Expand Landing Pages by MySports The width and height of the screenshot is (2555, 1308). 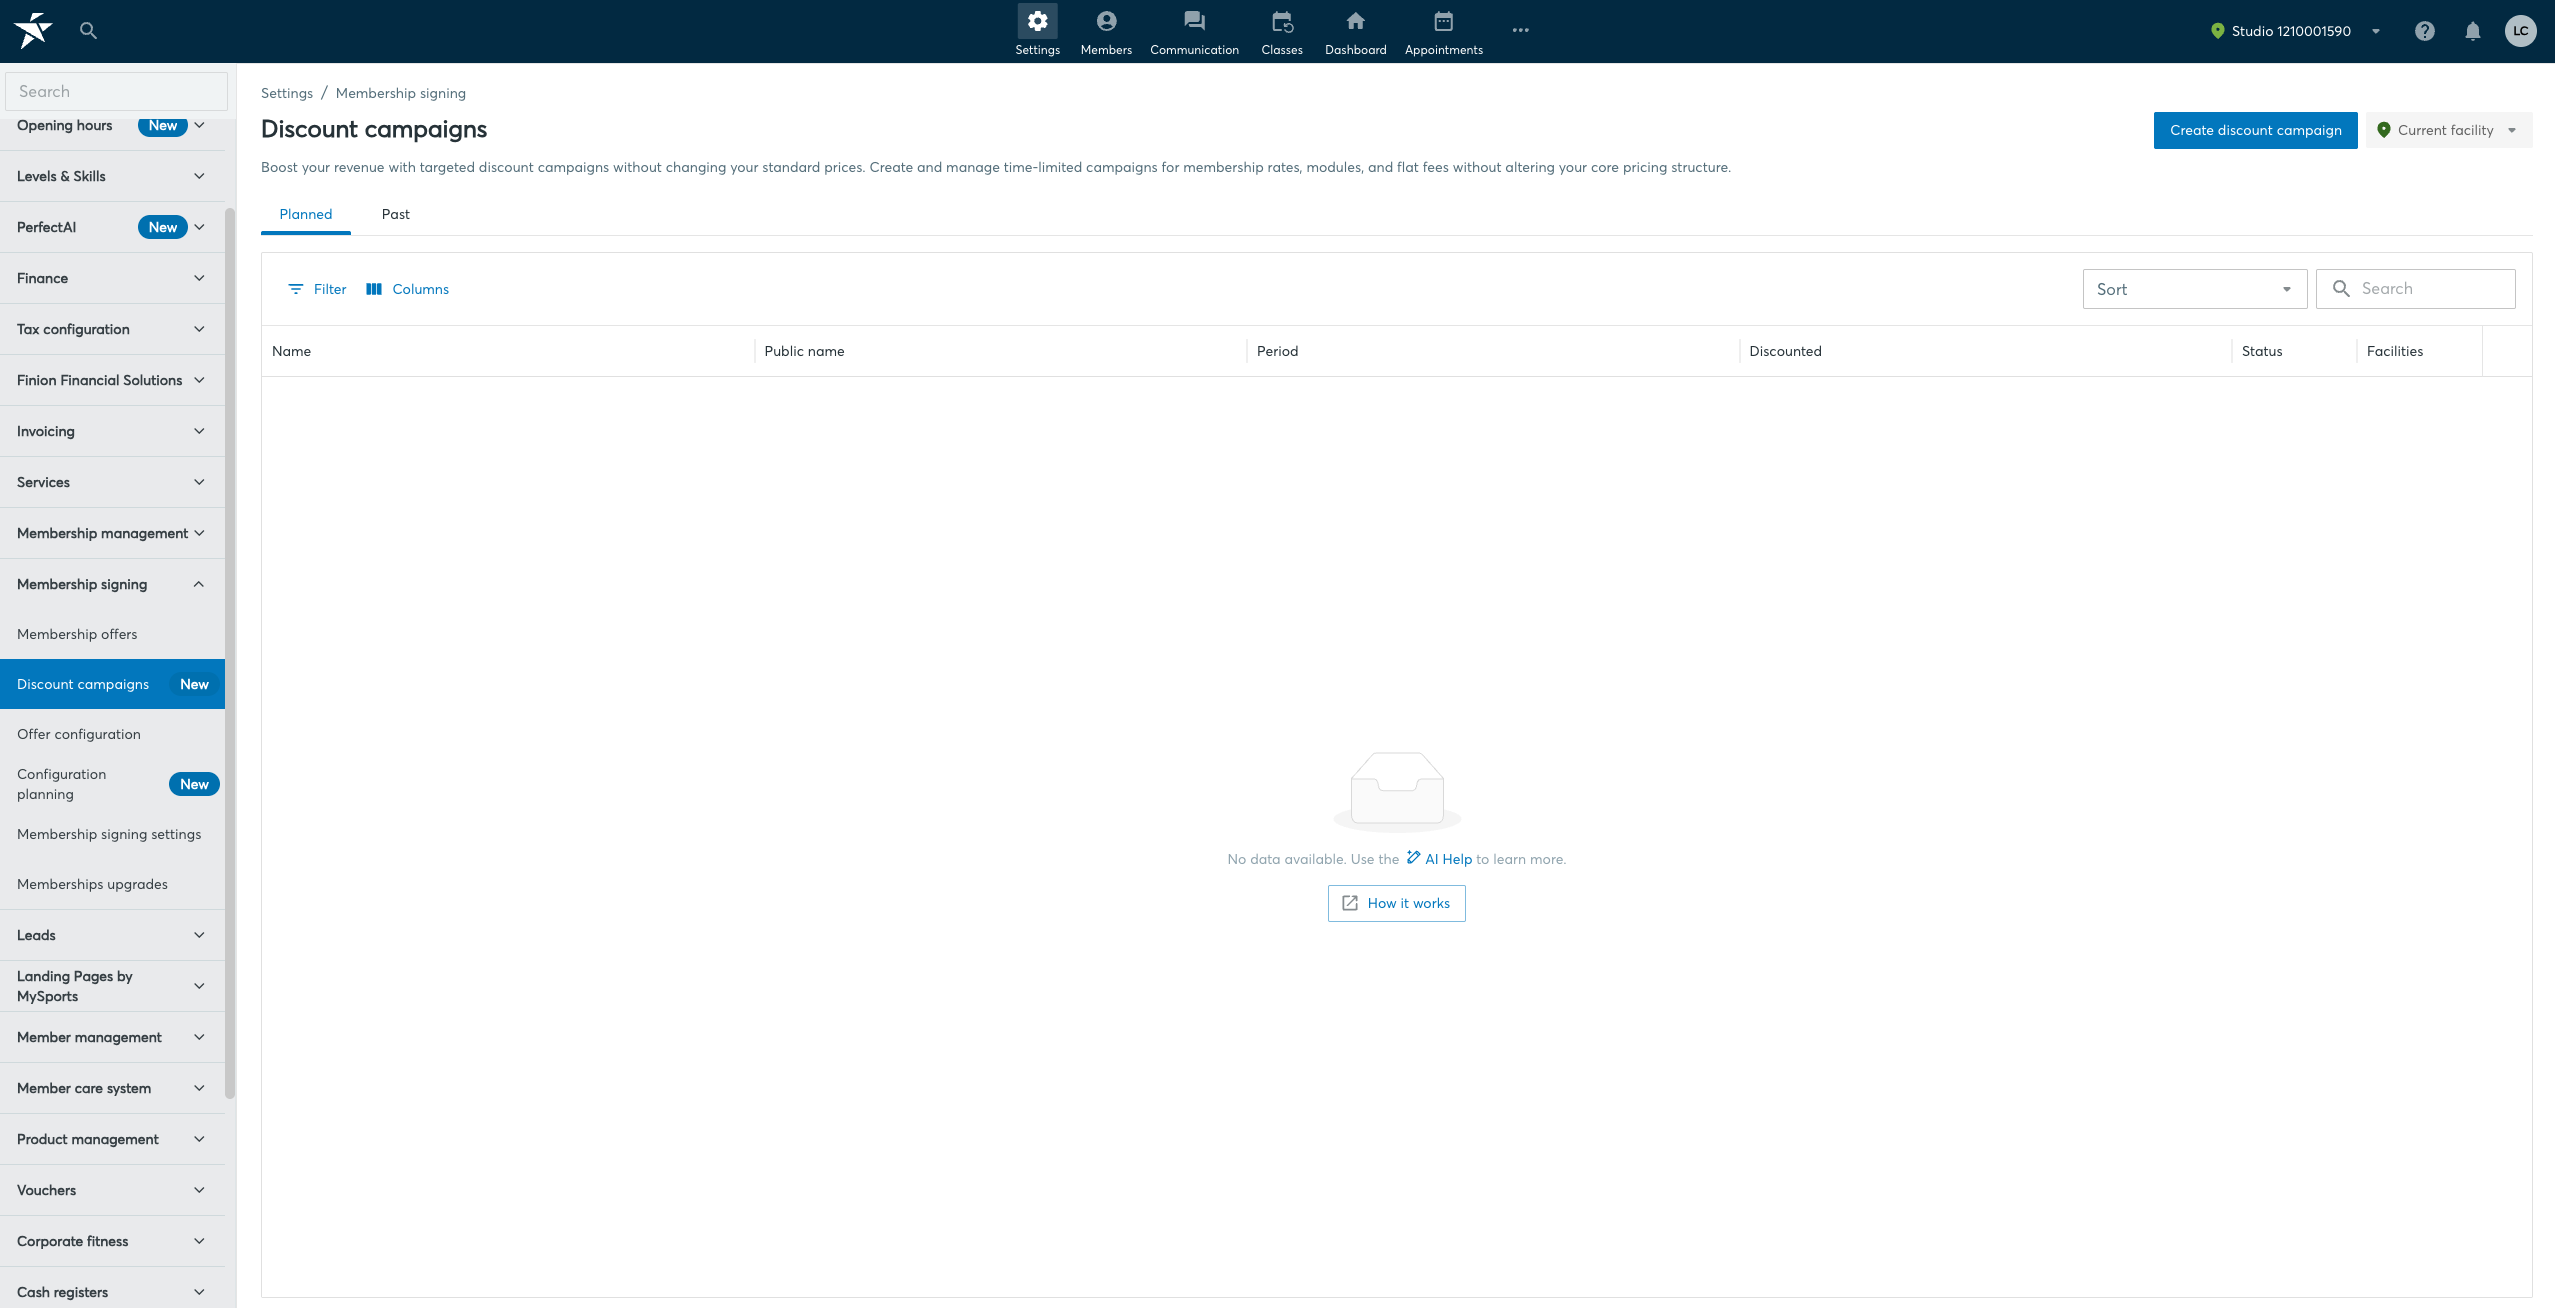pos(112,986)
